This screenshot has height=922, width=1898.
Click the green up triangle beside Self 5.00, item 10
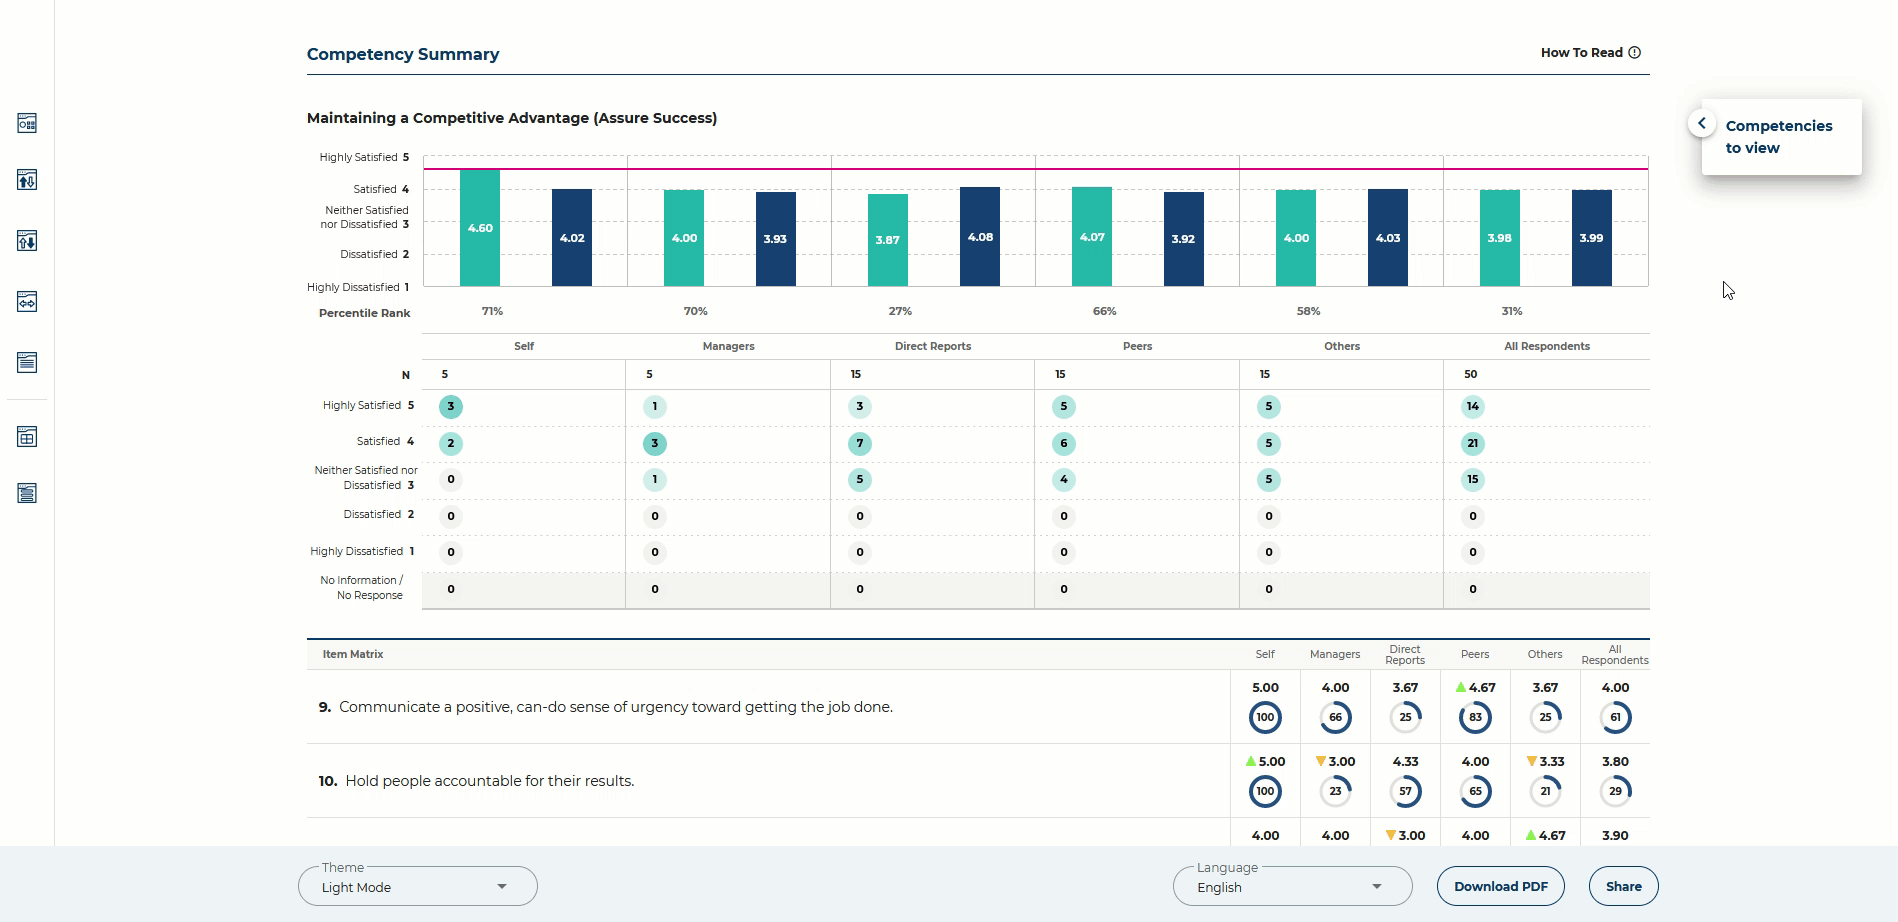click(1251, 761)
